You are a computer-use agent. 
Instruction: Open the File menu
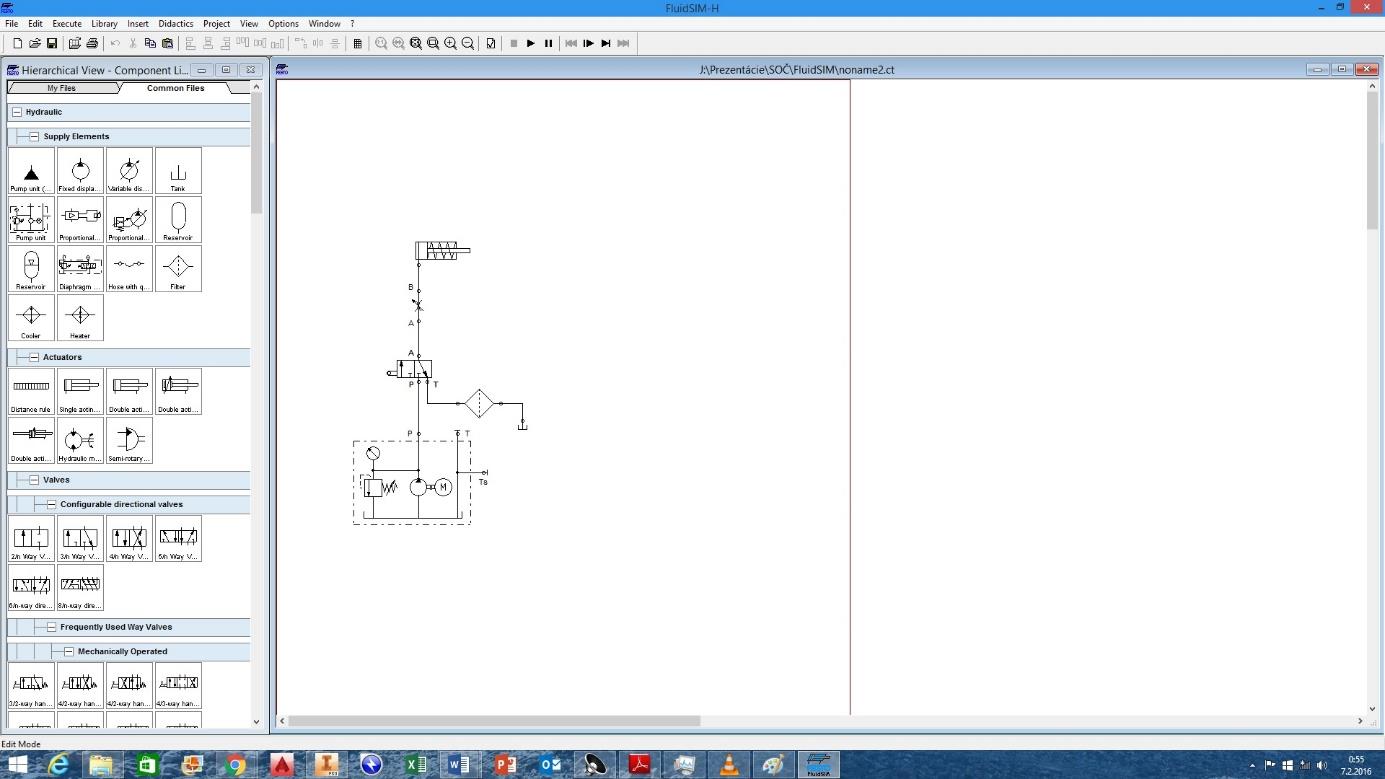(12, 23)
